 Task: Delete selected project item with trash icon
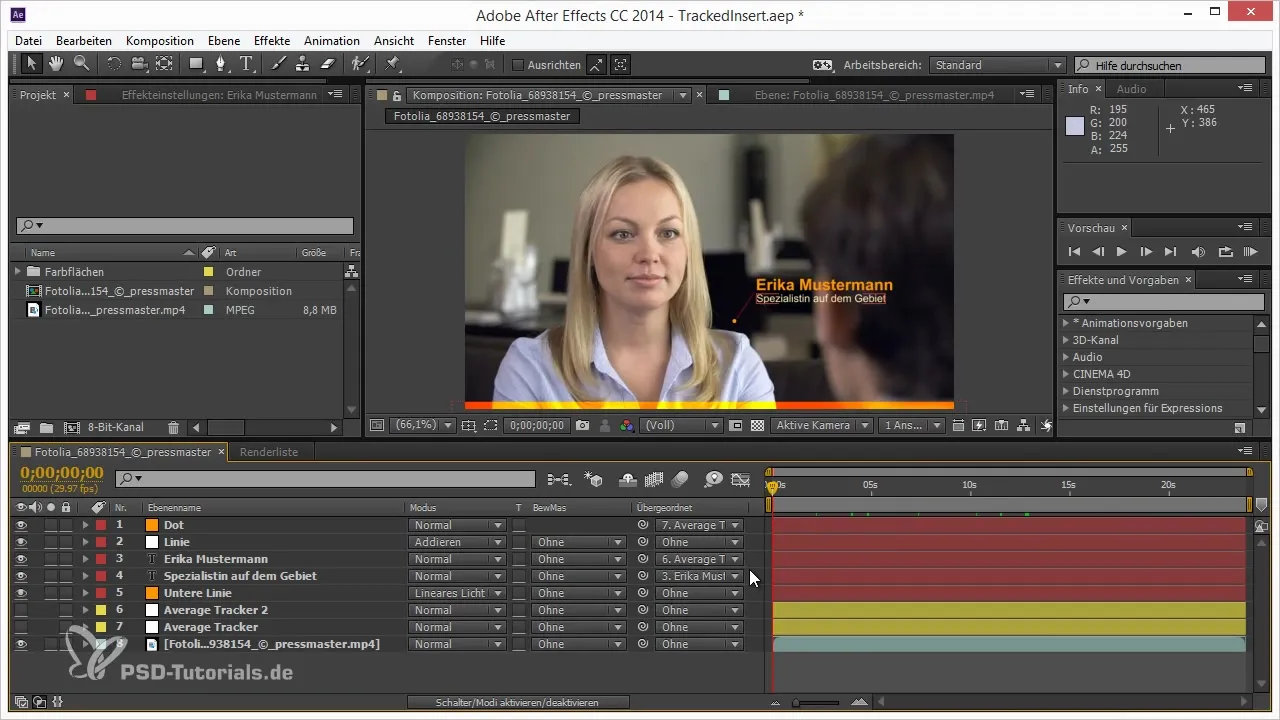(173, 427)
